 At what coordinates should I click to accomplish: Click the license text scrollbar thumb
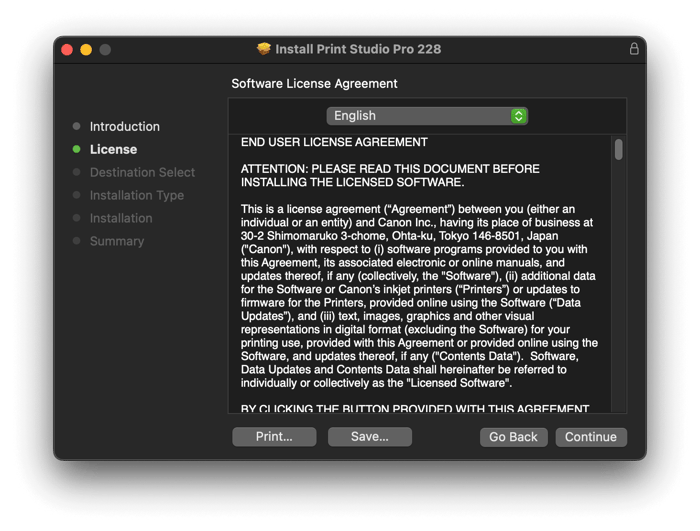pyautogui.click(x=618, y=149)
